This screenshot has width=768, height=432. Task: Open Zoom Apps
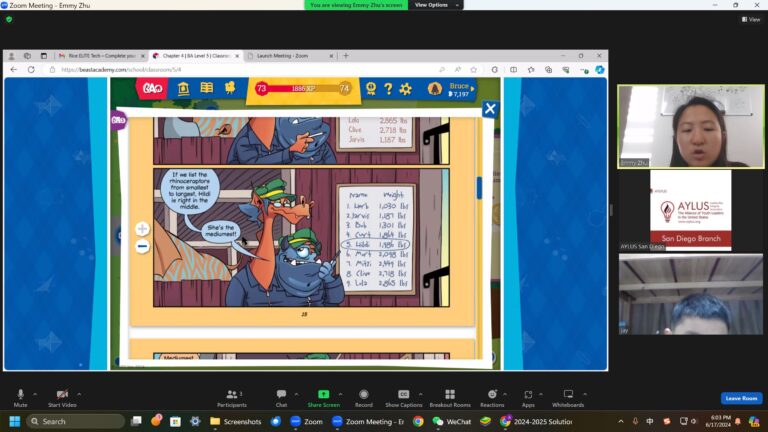click(x=528, y=398)
